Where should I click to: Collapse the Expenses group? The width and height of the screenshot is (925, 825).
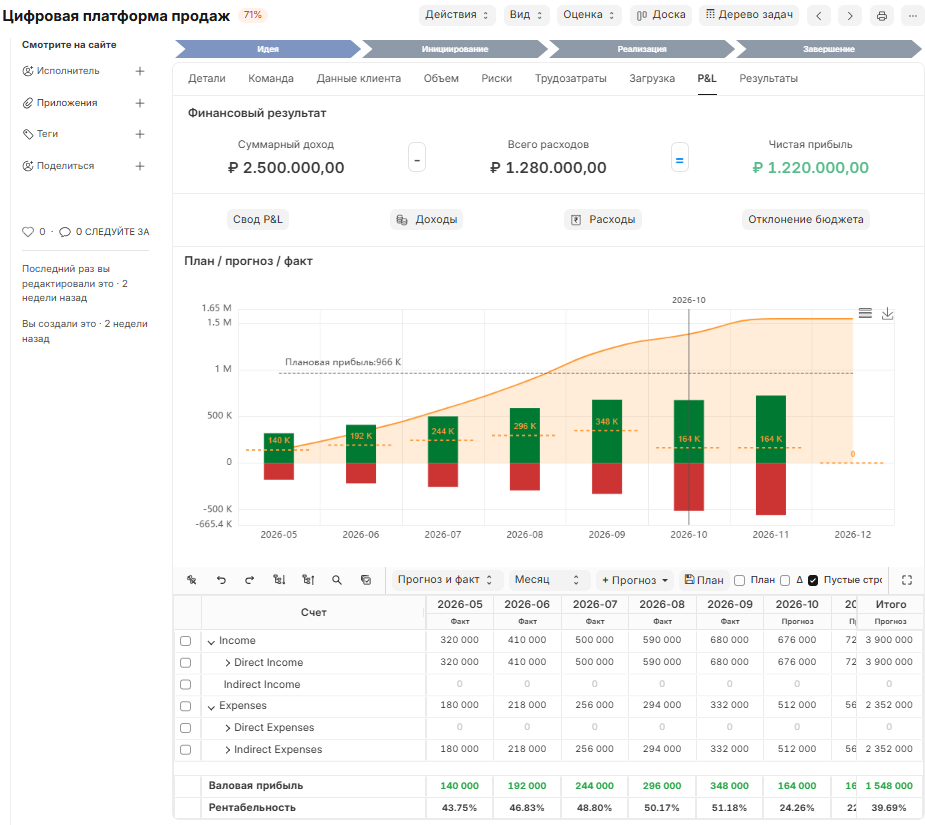(211, 707)
